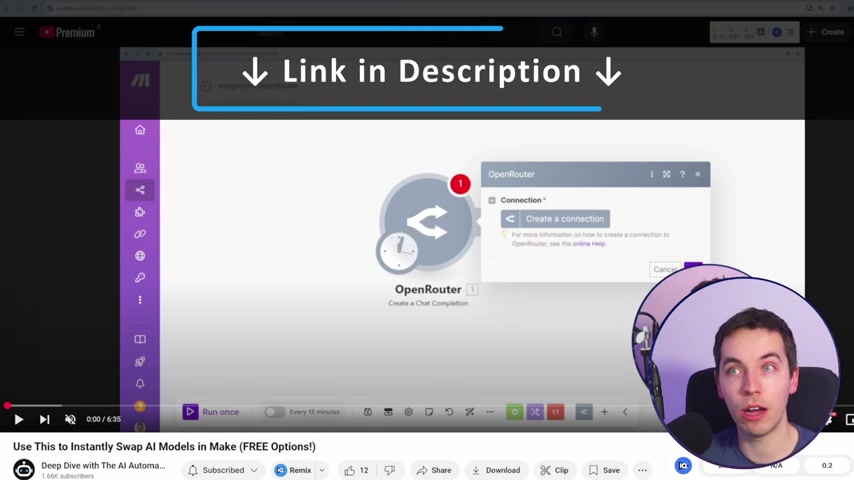Click green flow control tools button
Screen dimensions: 854x480
[515, 412]
